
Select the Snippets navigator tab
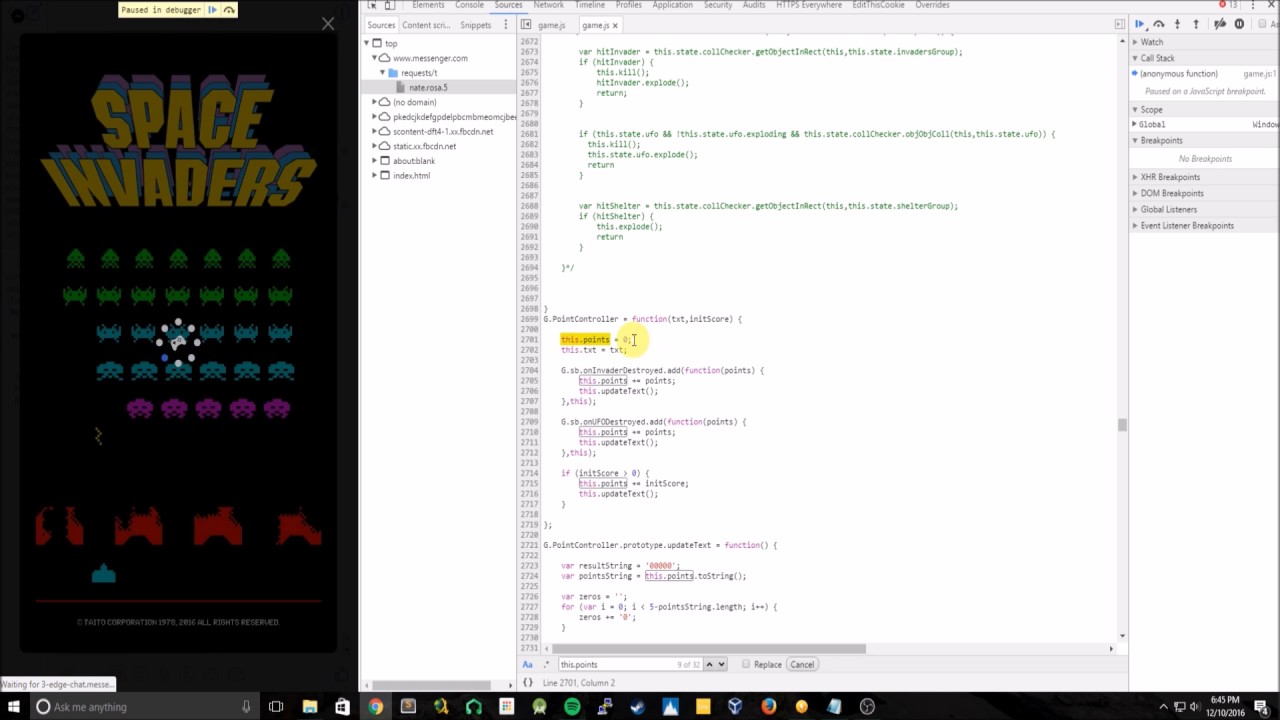click(x=476, y=25)
